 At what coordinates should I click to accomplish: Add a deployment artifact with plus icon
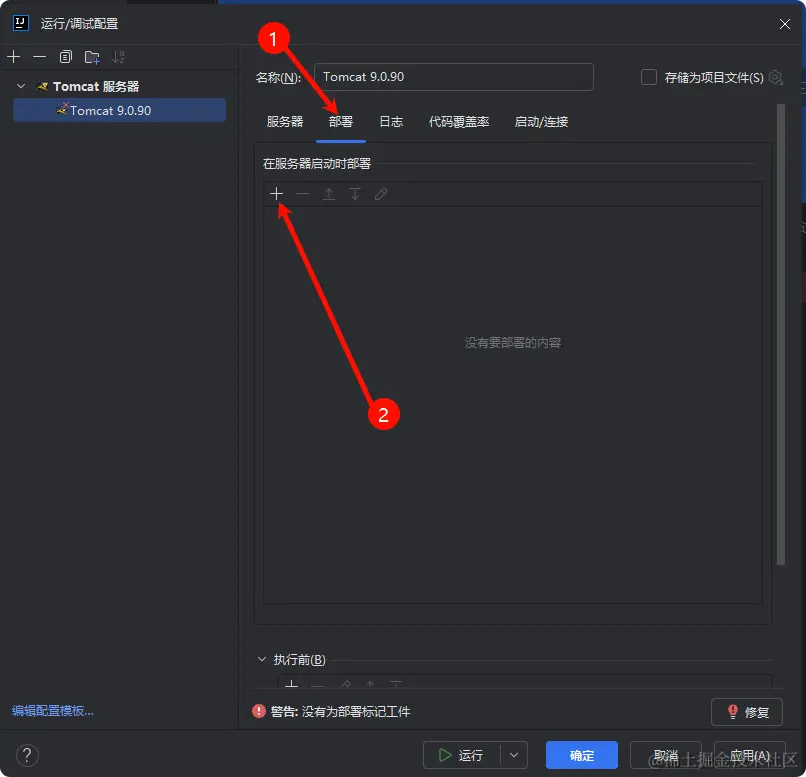click(277, 194)
